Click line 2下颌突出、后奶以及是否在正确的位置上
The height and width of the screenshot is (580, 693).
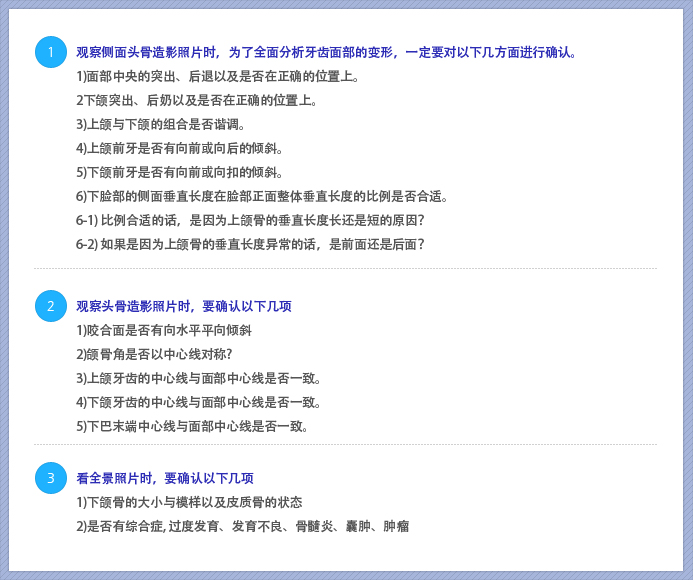[197, 100]
